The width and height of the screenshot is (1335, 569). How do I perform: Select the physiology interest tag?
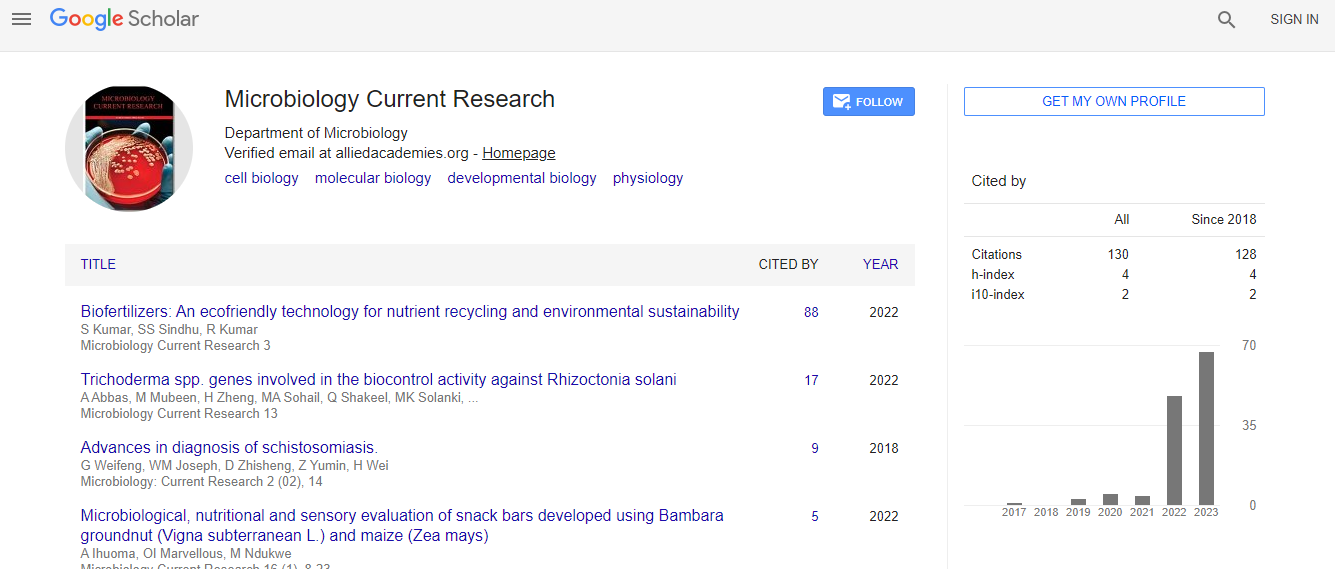[x=648, y=178]
